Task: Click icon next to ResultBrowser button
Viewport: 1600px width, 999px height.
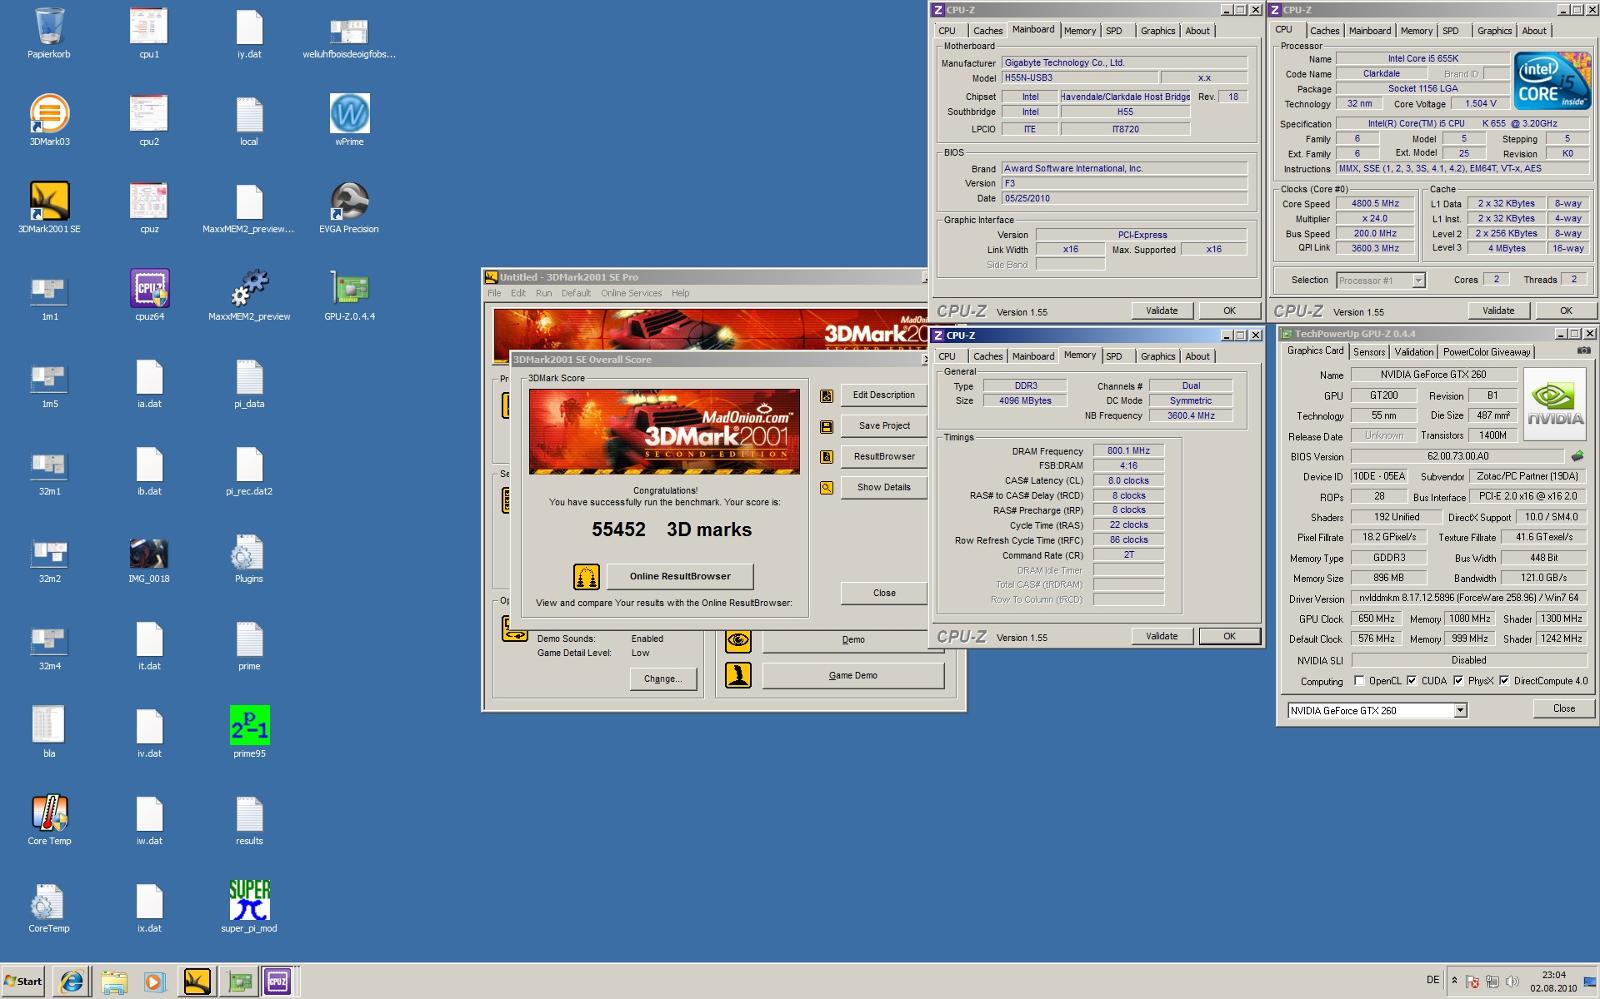Action: point(827,457)
